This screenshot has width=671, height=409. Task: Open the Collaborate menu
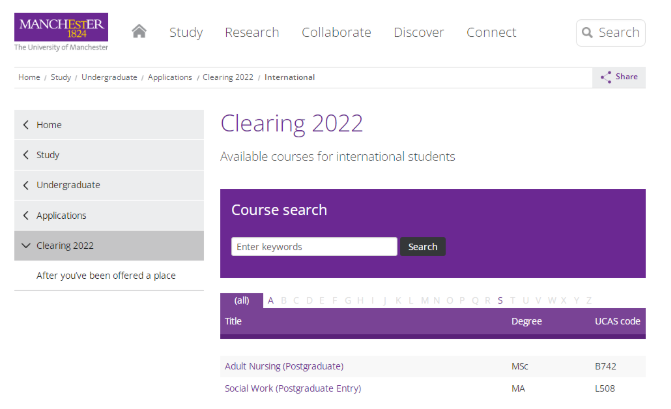point(336,32)
